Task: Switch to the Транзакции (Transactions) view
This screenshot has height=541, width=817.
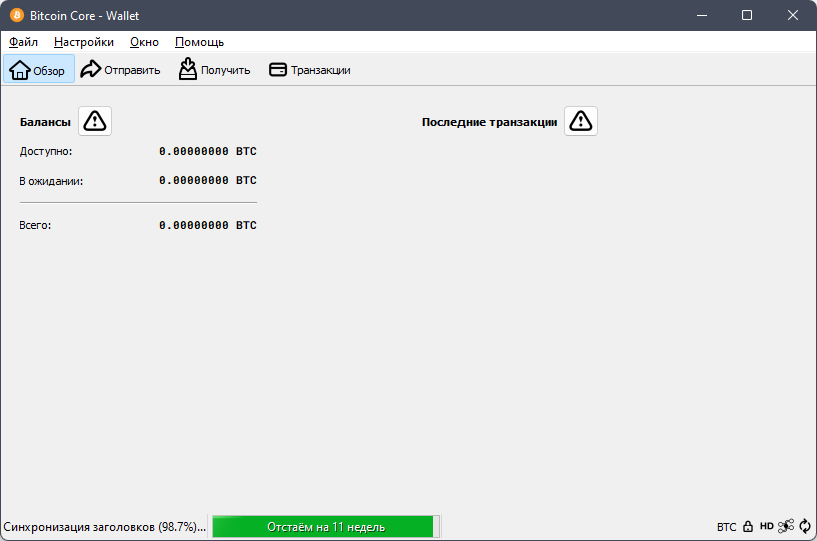Action: coord(309,70)
